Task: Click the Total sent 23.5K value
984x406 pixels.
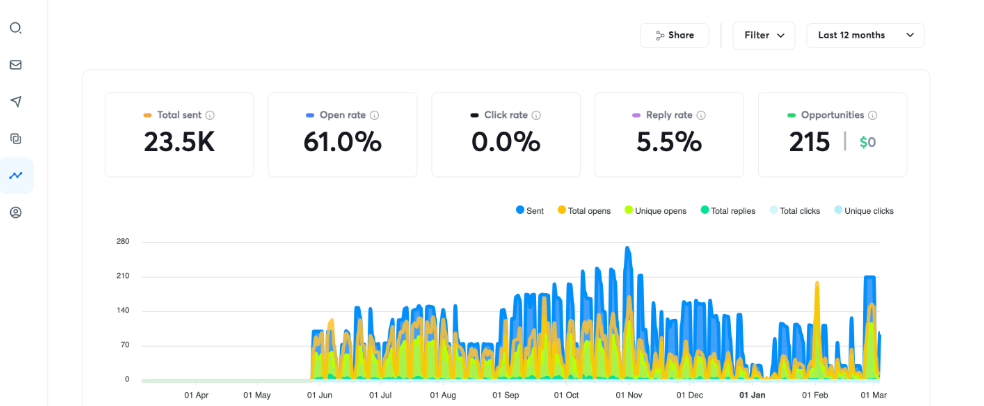Action: click(179, 143)
